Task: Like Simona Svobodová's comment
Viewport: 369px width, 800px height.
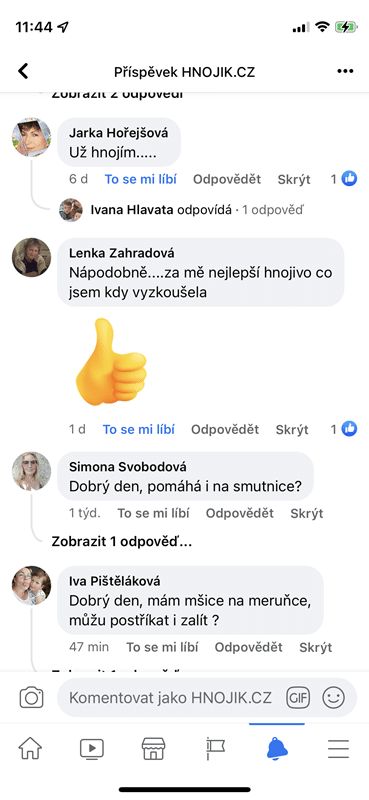Action: pos(154,513)
